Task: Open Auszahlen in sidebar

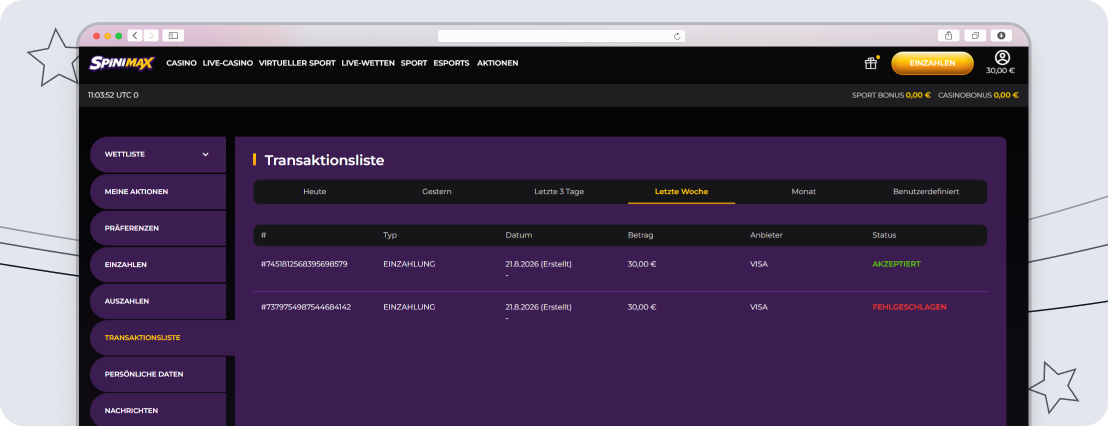Action: pos(158,301)
